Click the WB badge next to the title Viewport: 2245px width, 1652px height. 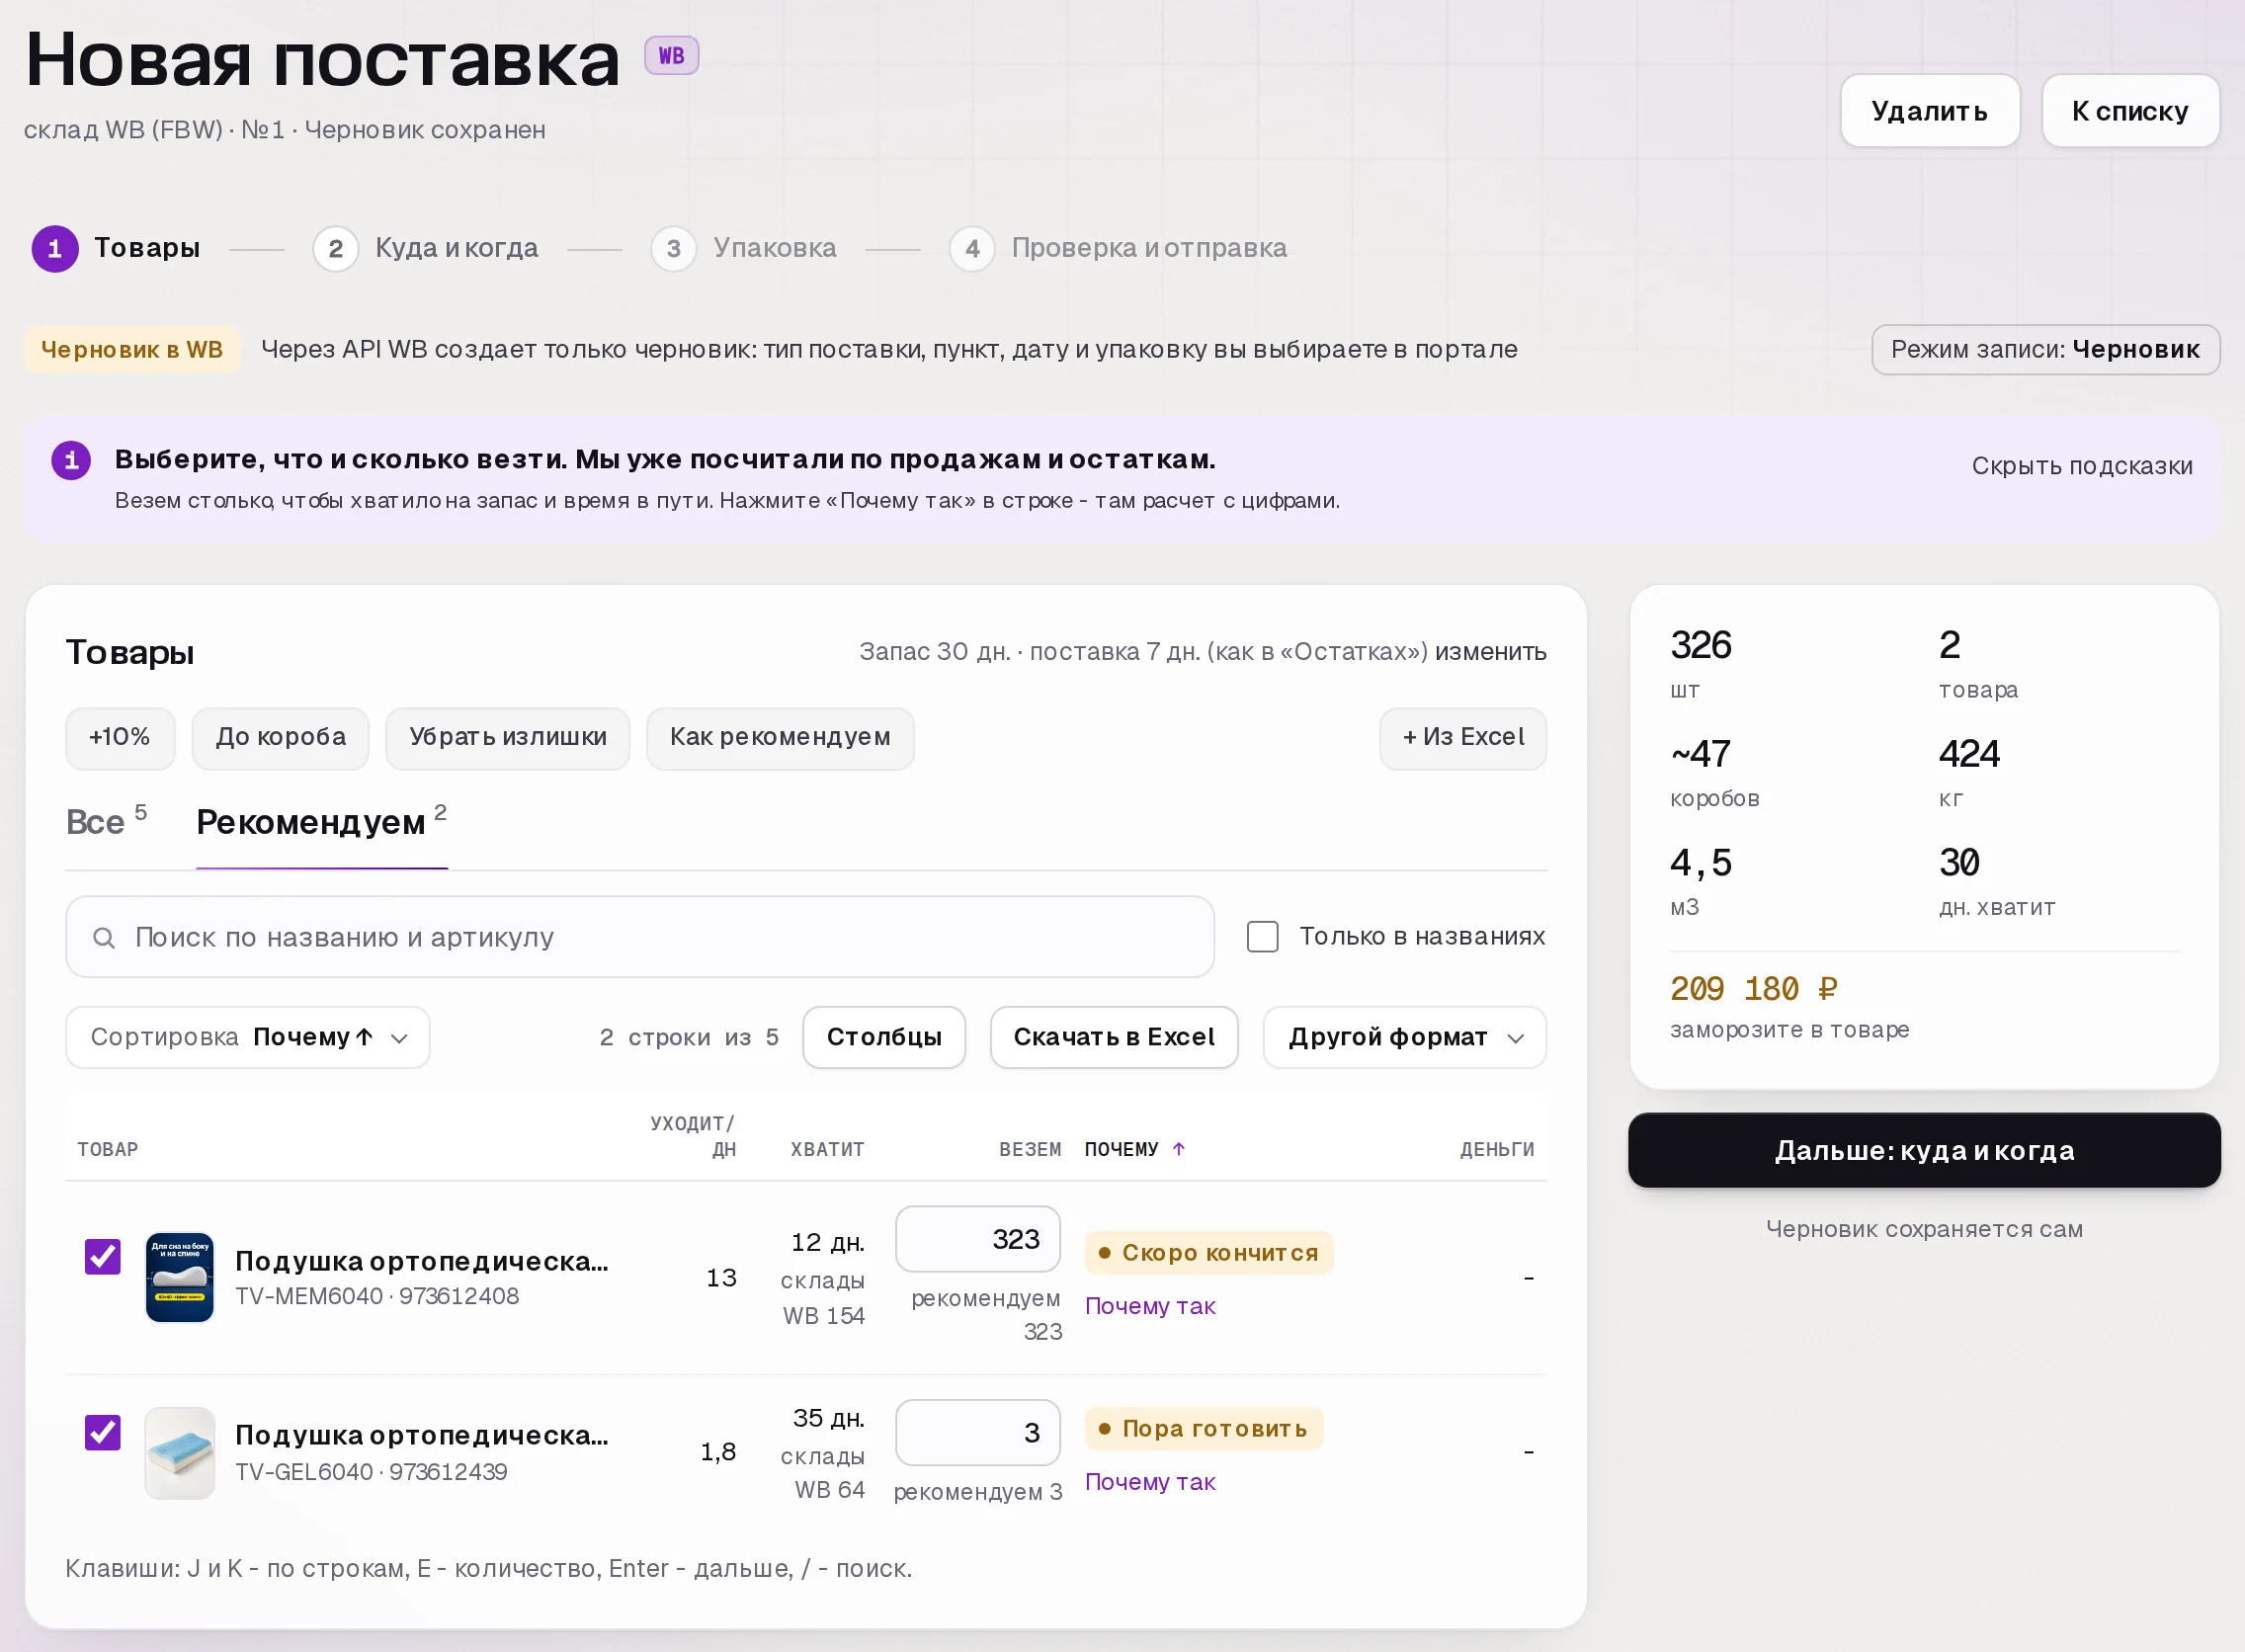click(671, 56)
